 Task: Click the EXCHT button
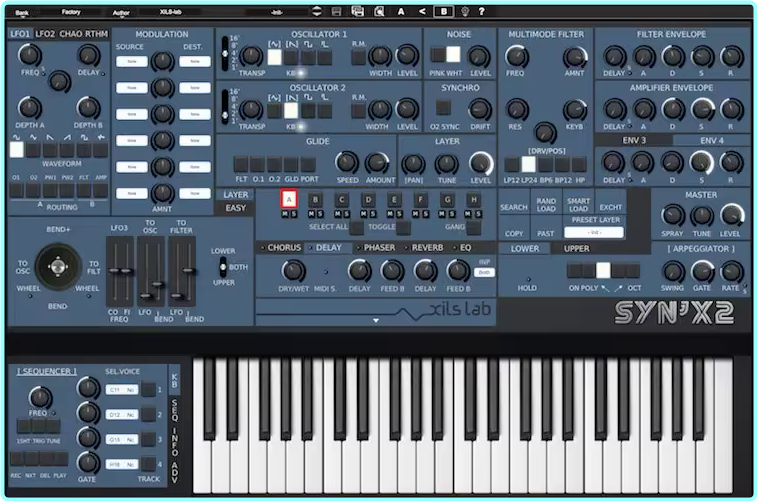[x=611, y=207]
